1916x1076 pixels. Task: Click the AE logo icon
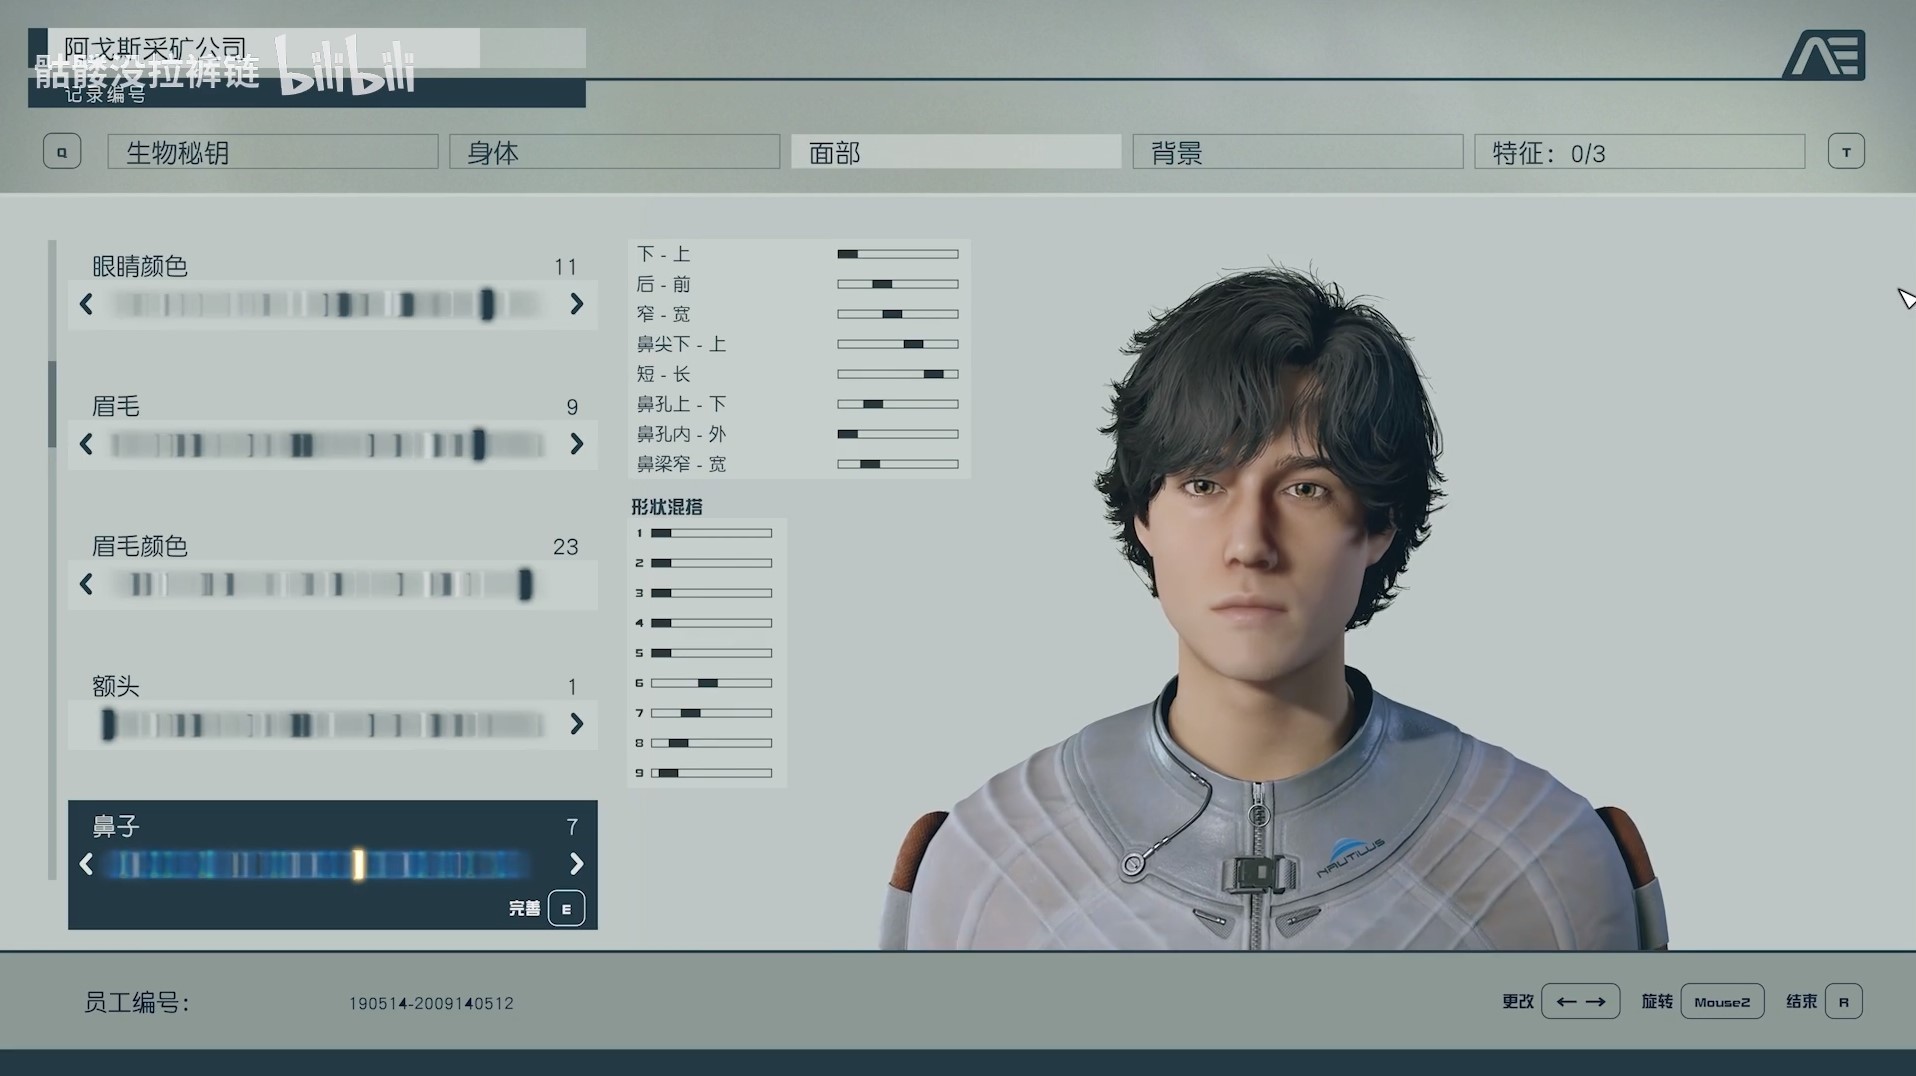pos(1823,54)
